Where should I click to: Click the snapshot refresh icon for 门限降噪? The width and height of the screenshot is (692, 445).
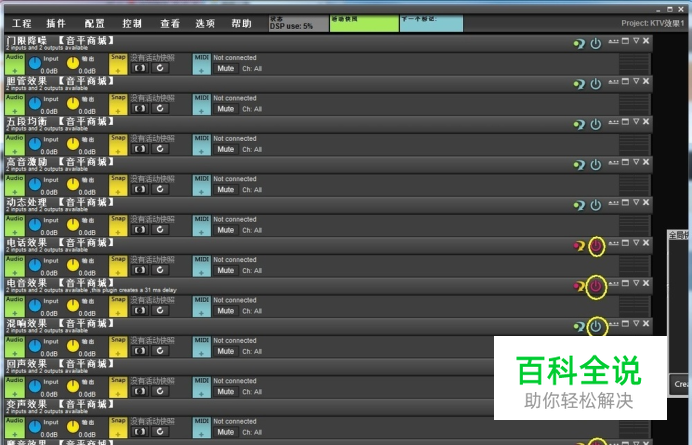(159, 68)
